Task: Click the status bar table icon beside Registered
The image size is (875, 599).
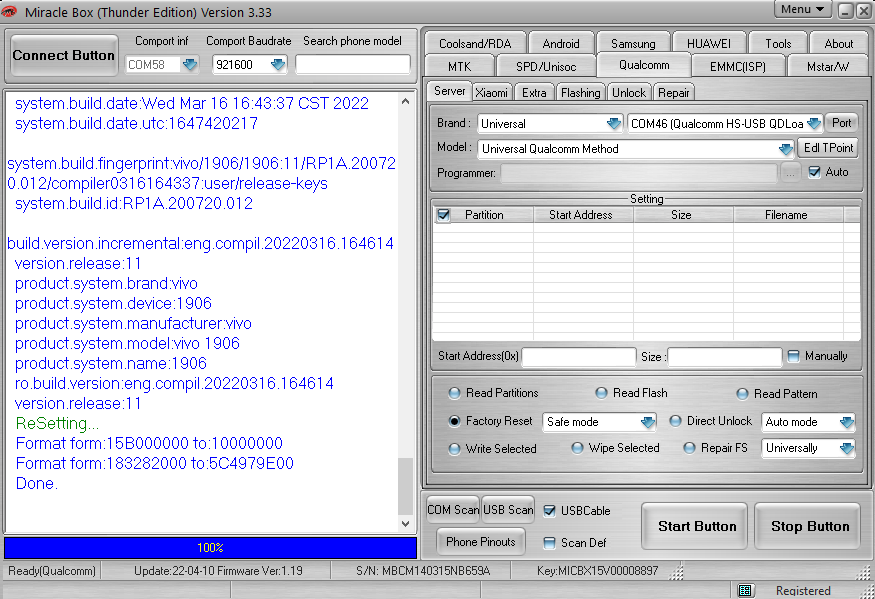Action: click(745, 590)
